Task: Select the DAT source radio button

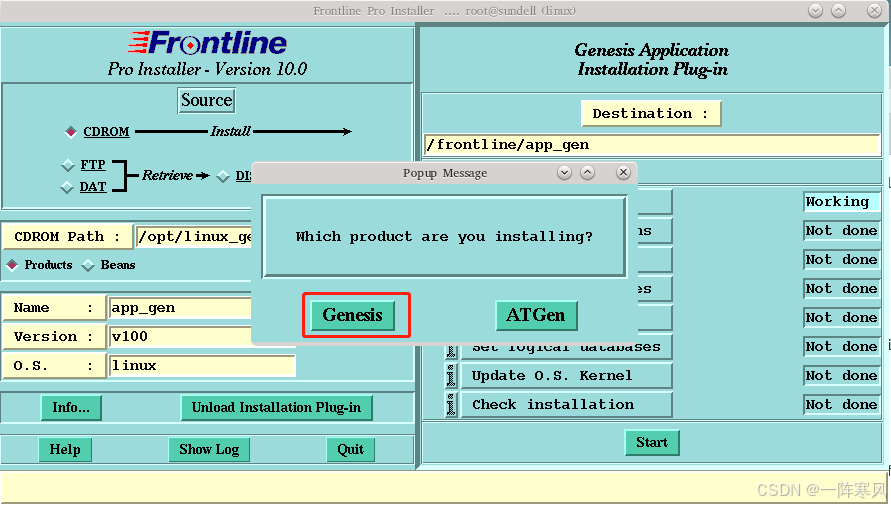Action: click(x=67, y=187)
